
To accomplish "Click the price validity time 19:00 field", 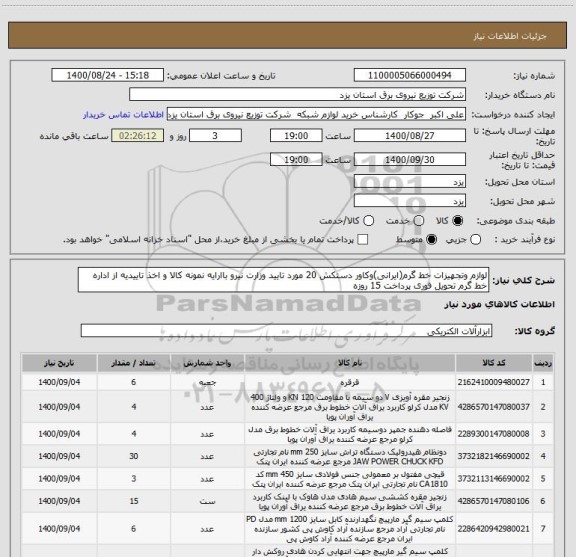I will click(296, 159).
